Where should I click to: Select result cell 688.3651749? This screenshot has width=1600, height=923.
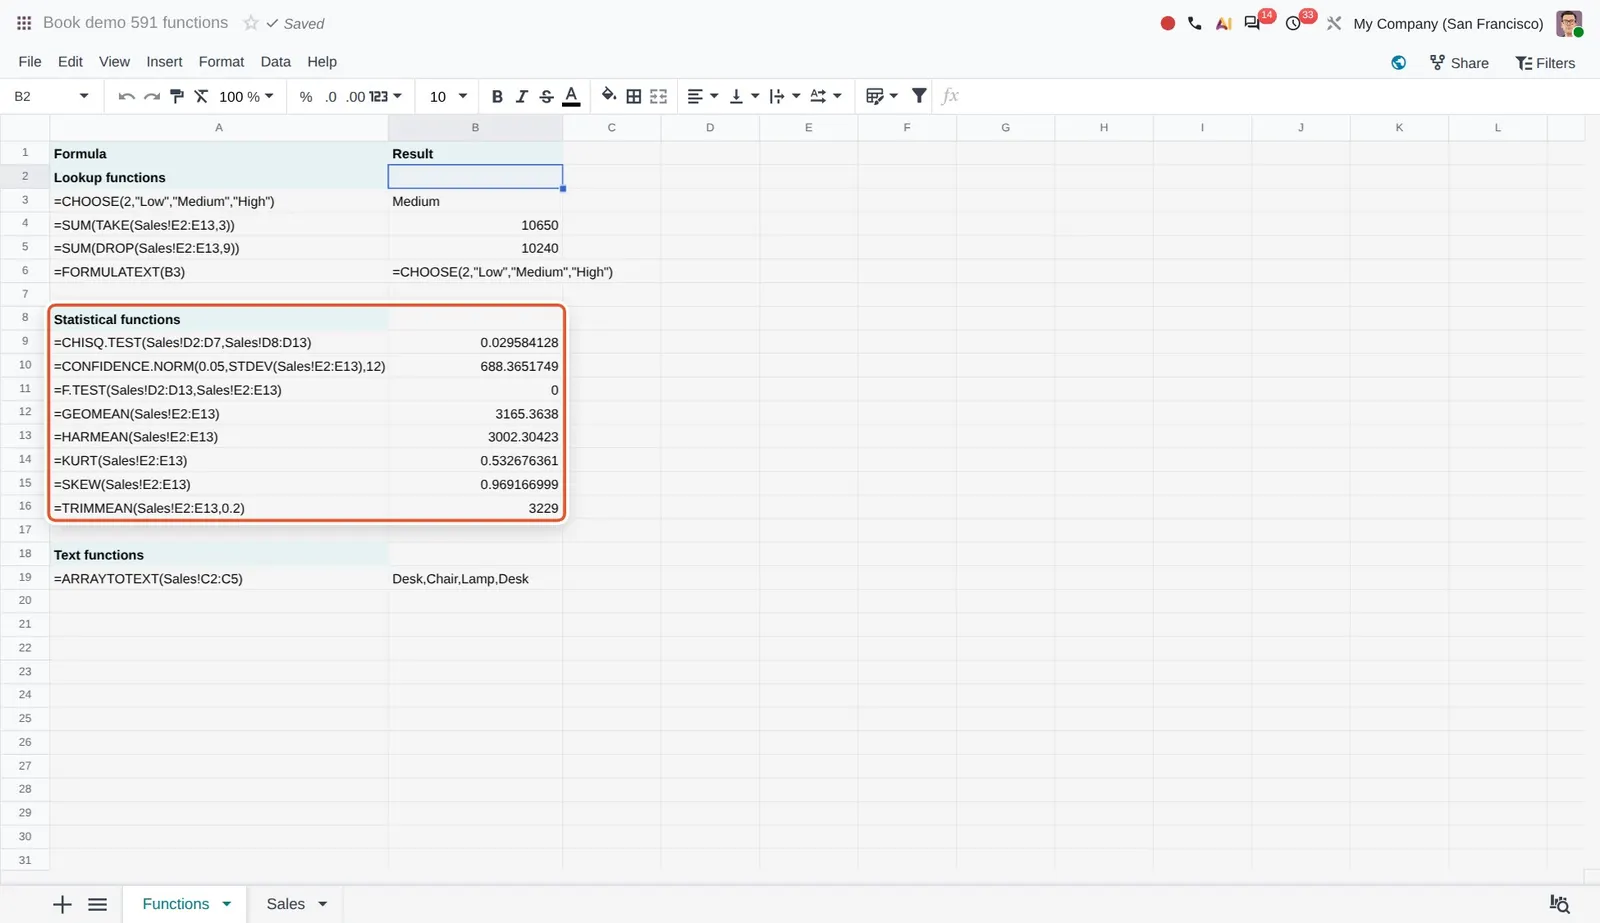click(x=475, y=366)
